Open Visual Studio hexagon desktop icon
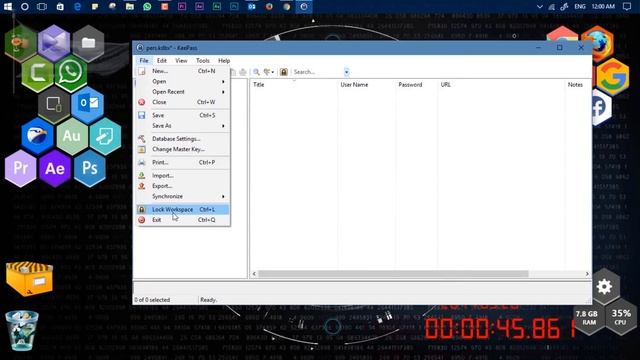The height and width of the screenshot is (360, 640). pos(54,42)
